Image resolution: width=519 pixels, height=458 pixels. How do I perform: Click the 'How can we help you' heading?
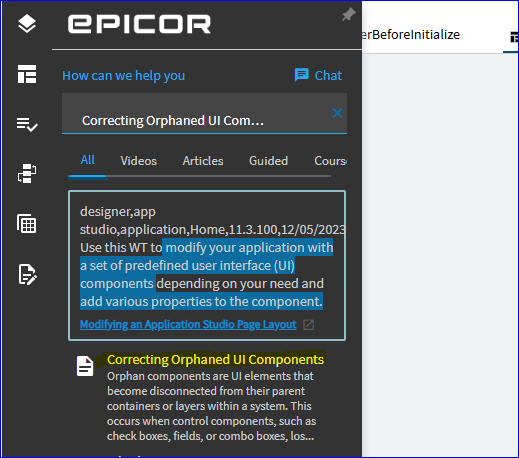123,76
